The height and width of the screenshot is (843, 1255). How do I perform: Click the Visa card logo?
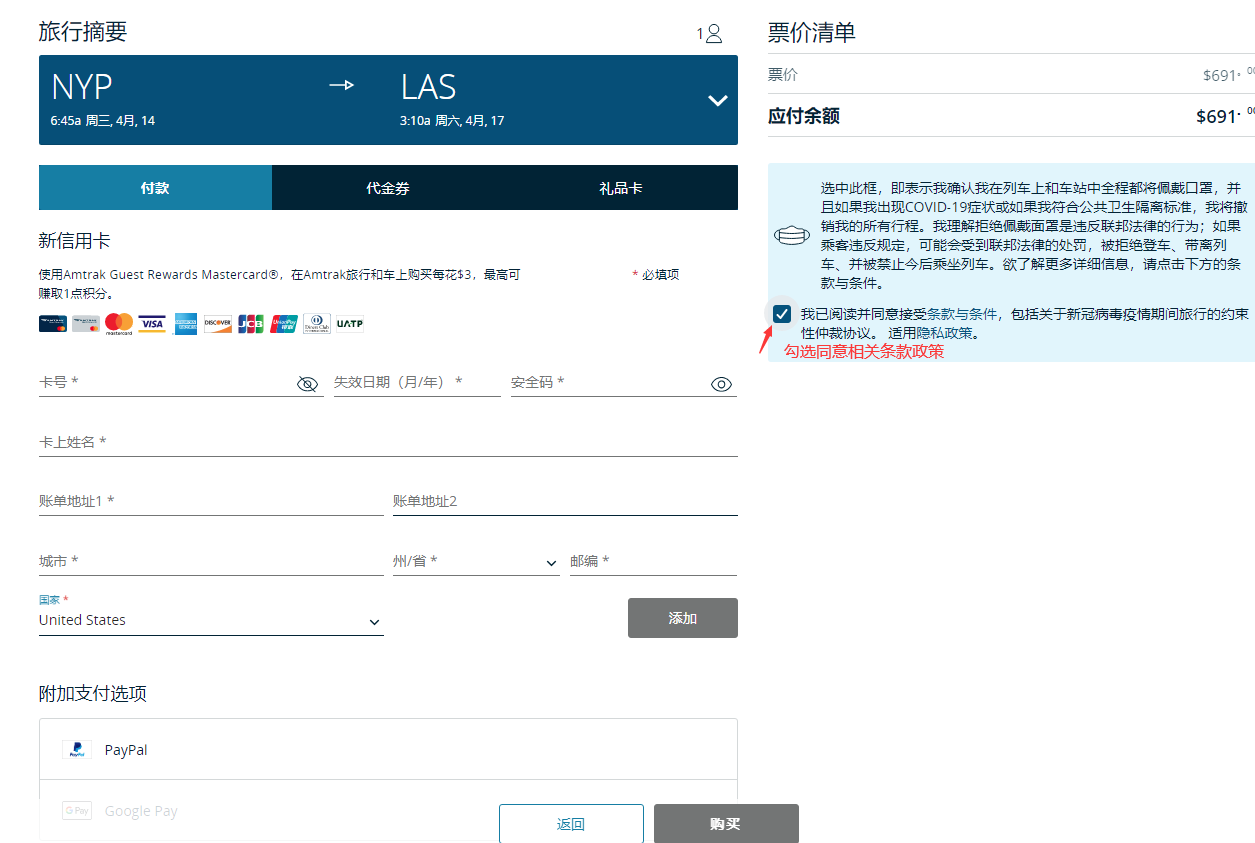[152, 323]
